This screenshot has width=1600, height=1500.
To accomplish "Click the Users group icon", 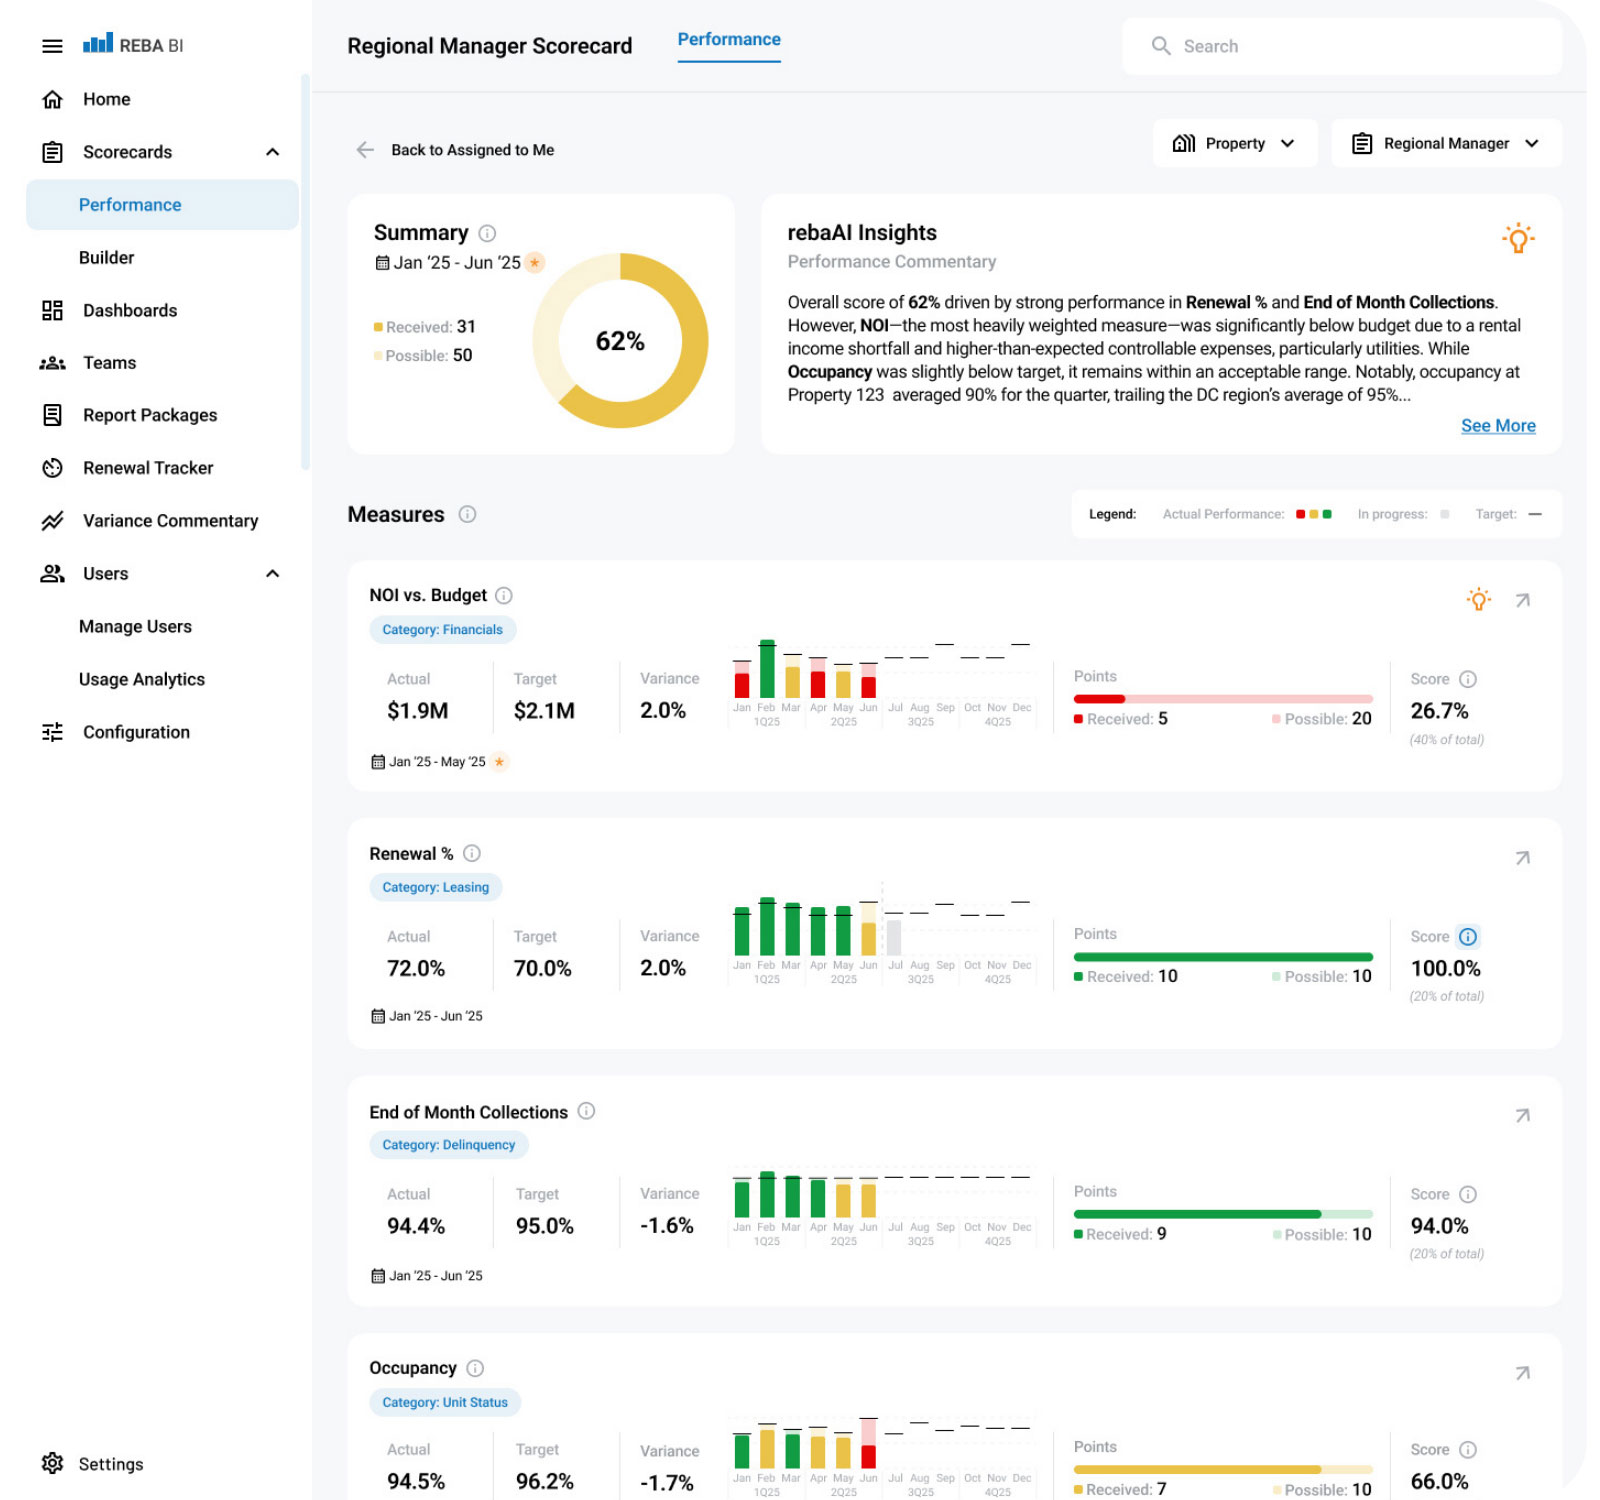I will click(x=52, y=574).
